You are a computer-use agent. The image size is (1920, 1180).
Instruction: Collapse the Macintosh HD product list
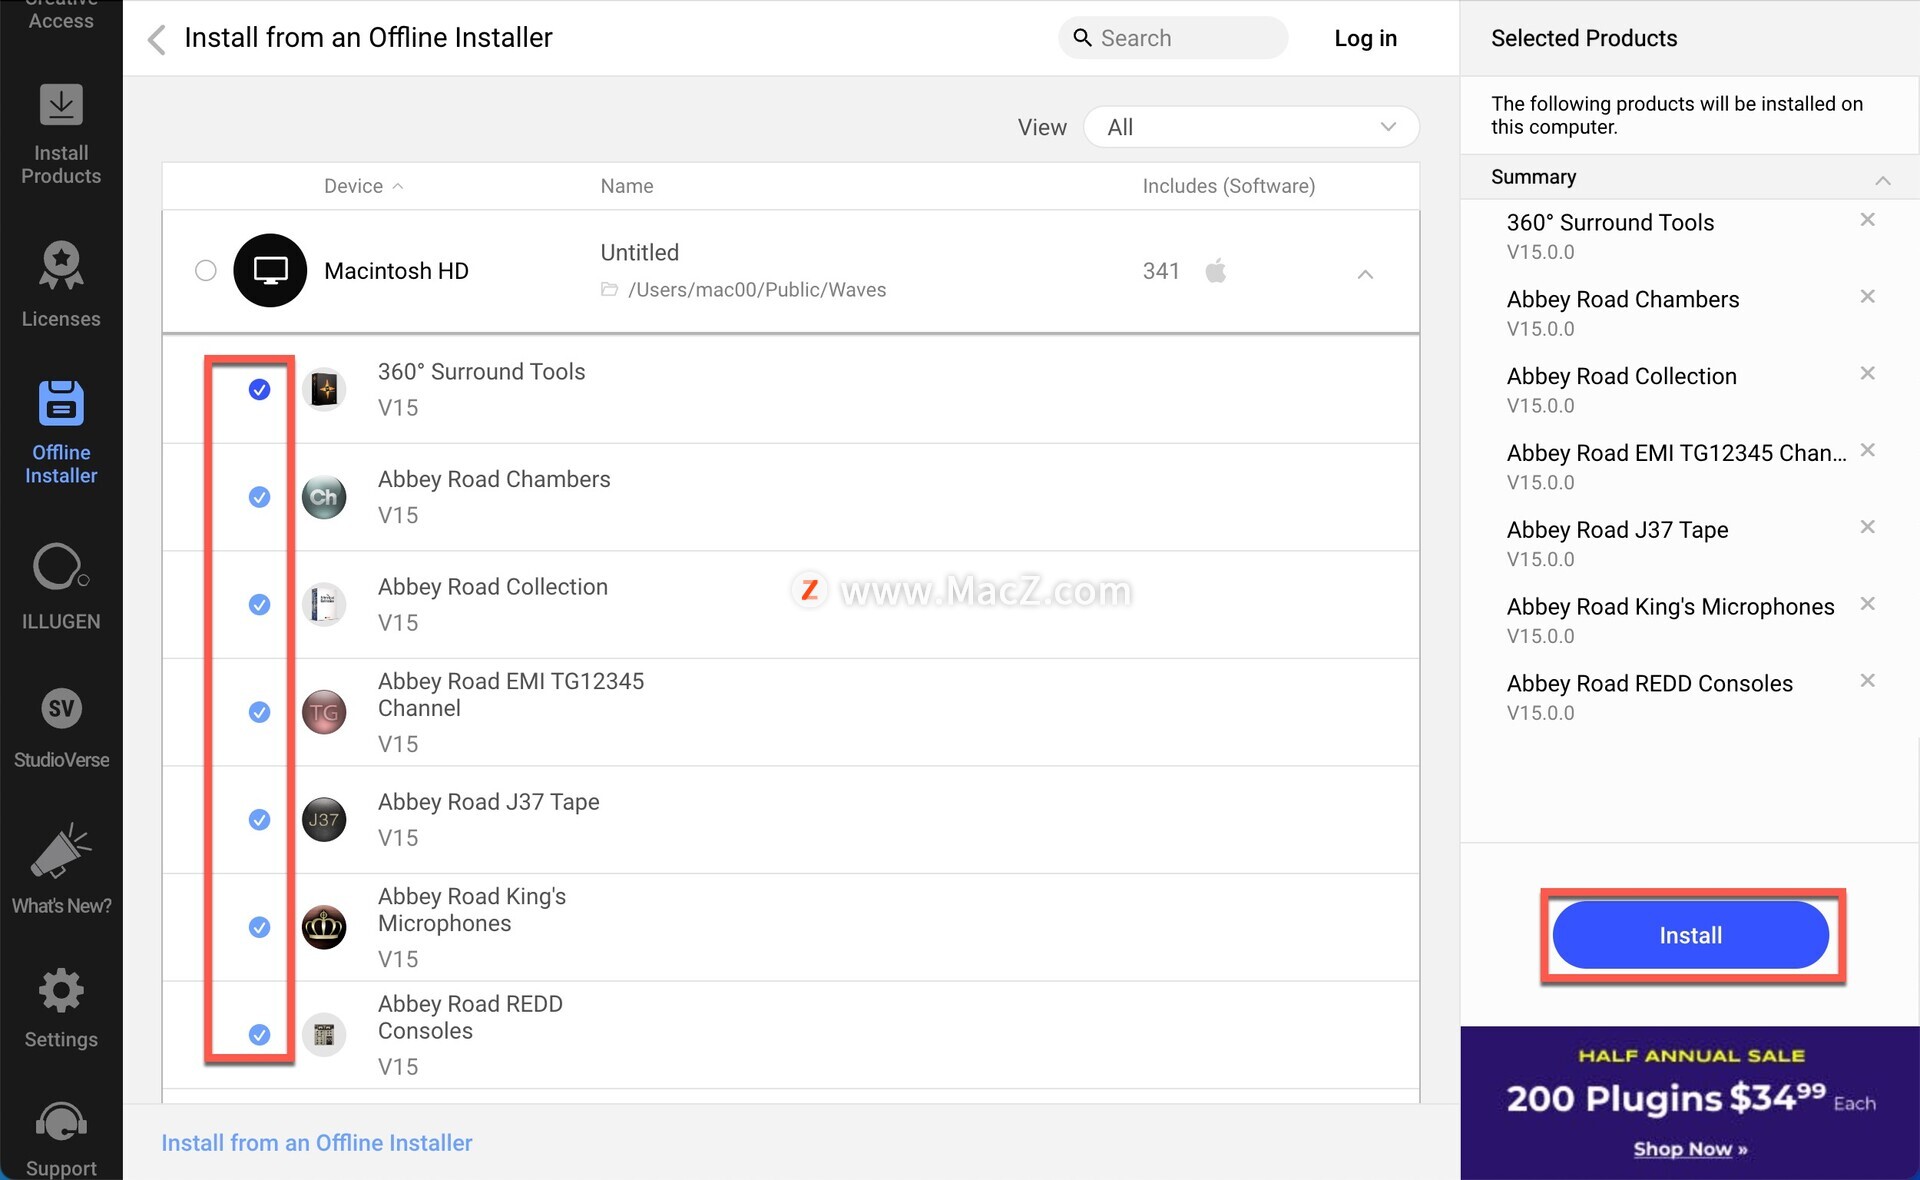click(x=1365, y=274)
